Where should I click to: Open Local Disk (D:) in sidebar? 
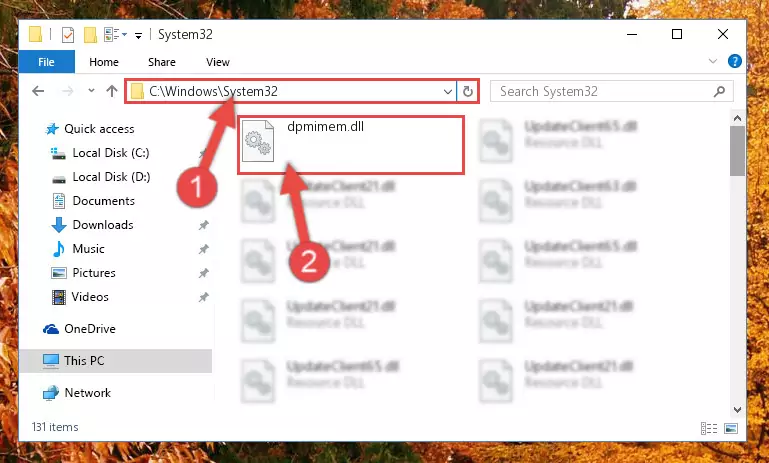click(111, 177)
